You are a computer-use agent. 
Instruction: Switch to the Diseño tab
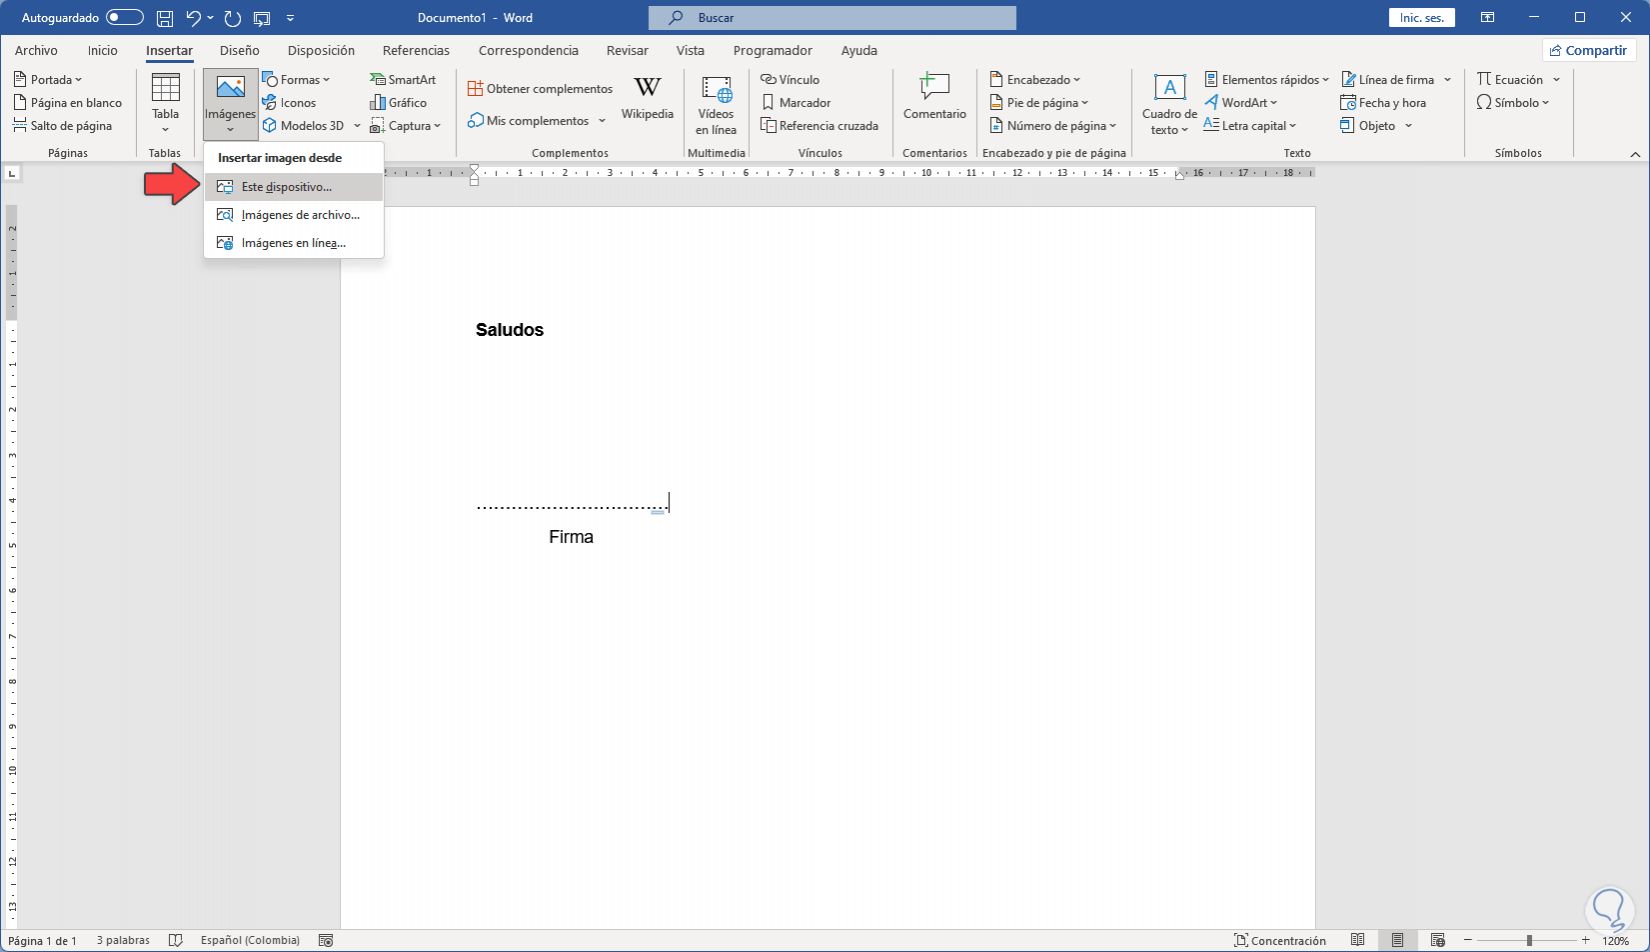240,51
